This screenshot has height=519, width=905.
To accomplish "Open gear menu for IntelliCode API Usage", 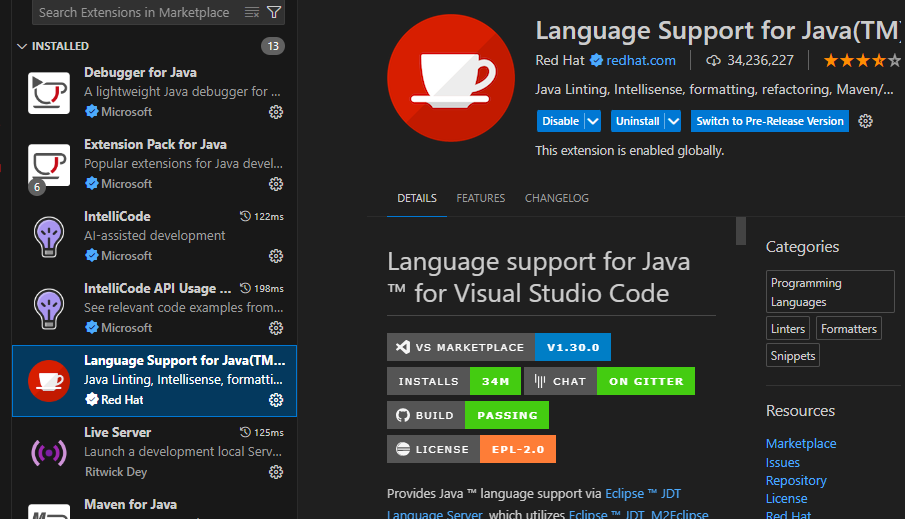I will [x=276, y=328].
